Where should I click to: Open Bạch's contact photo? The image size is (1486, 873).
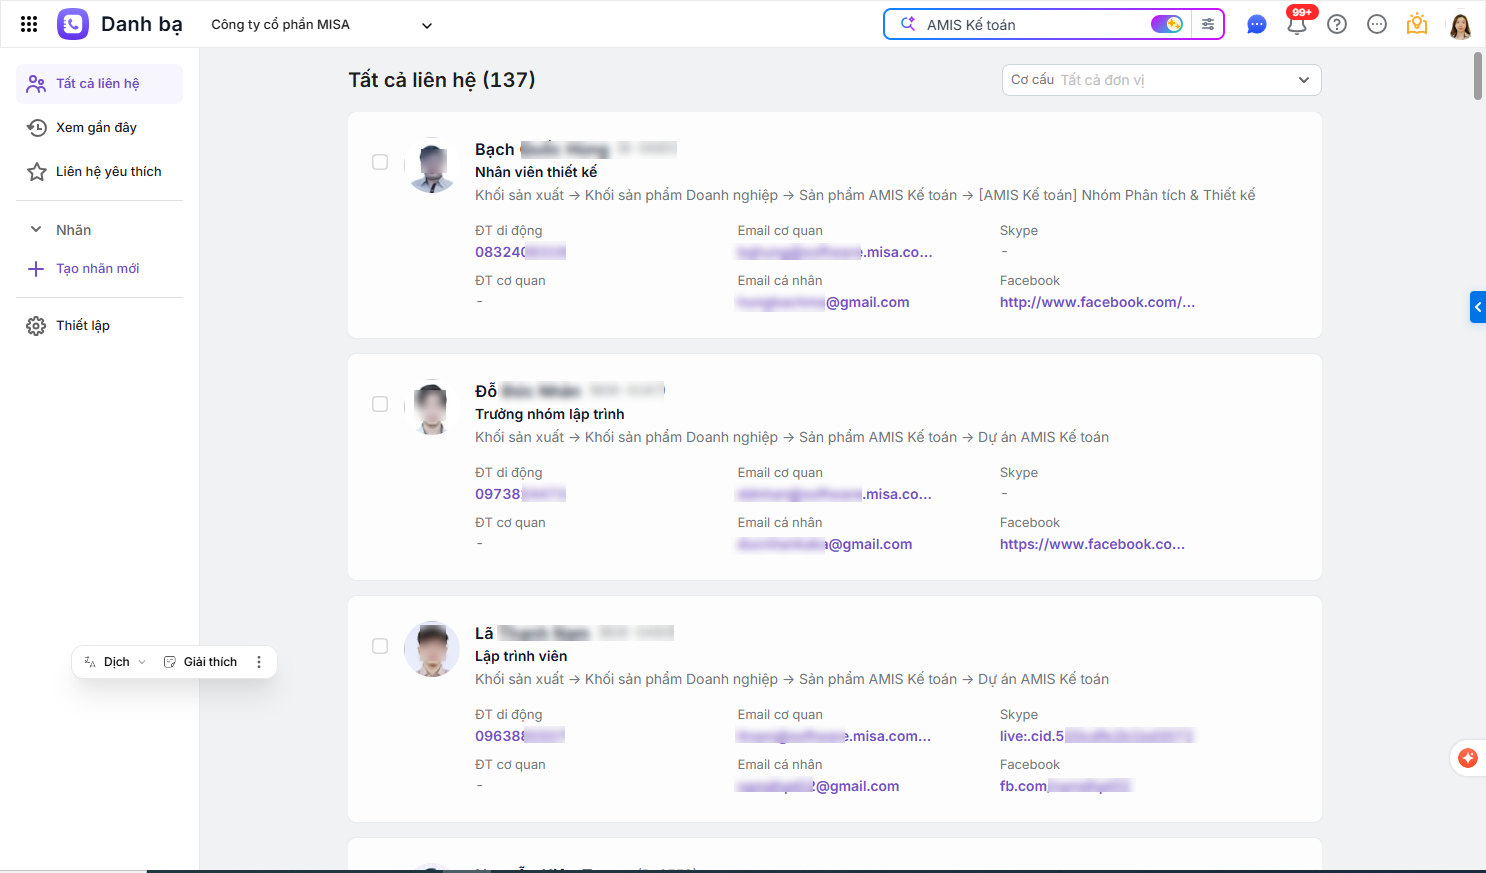click(x=432, y=165)
